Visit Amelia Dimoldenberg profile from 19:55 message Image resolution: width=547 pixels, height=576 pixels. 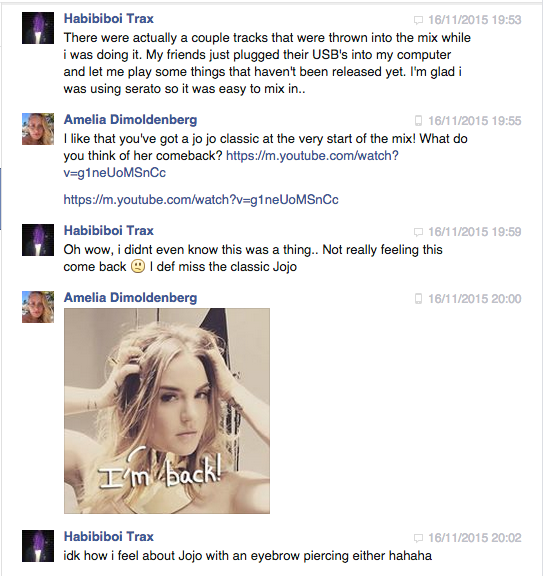pos(130,120)
